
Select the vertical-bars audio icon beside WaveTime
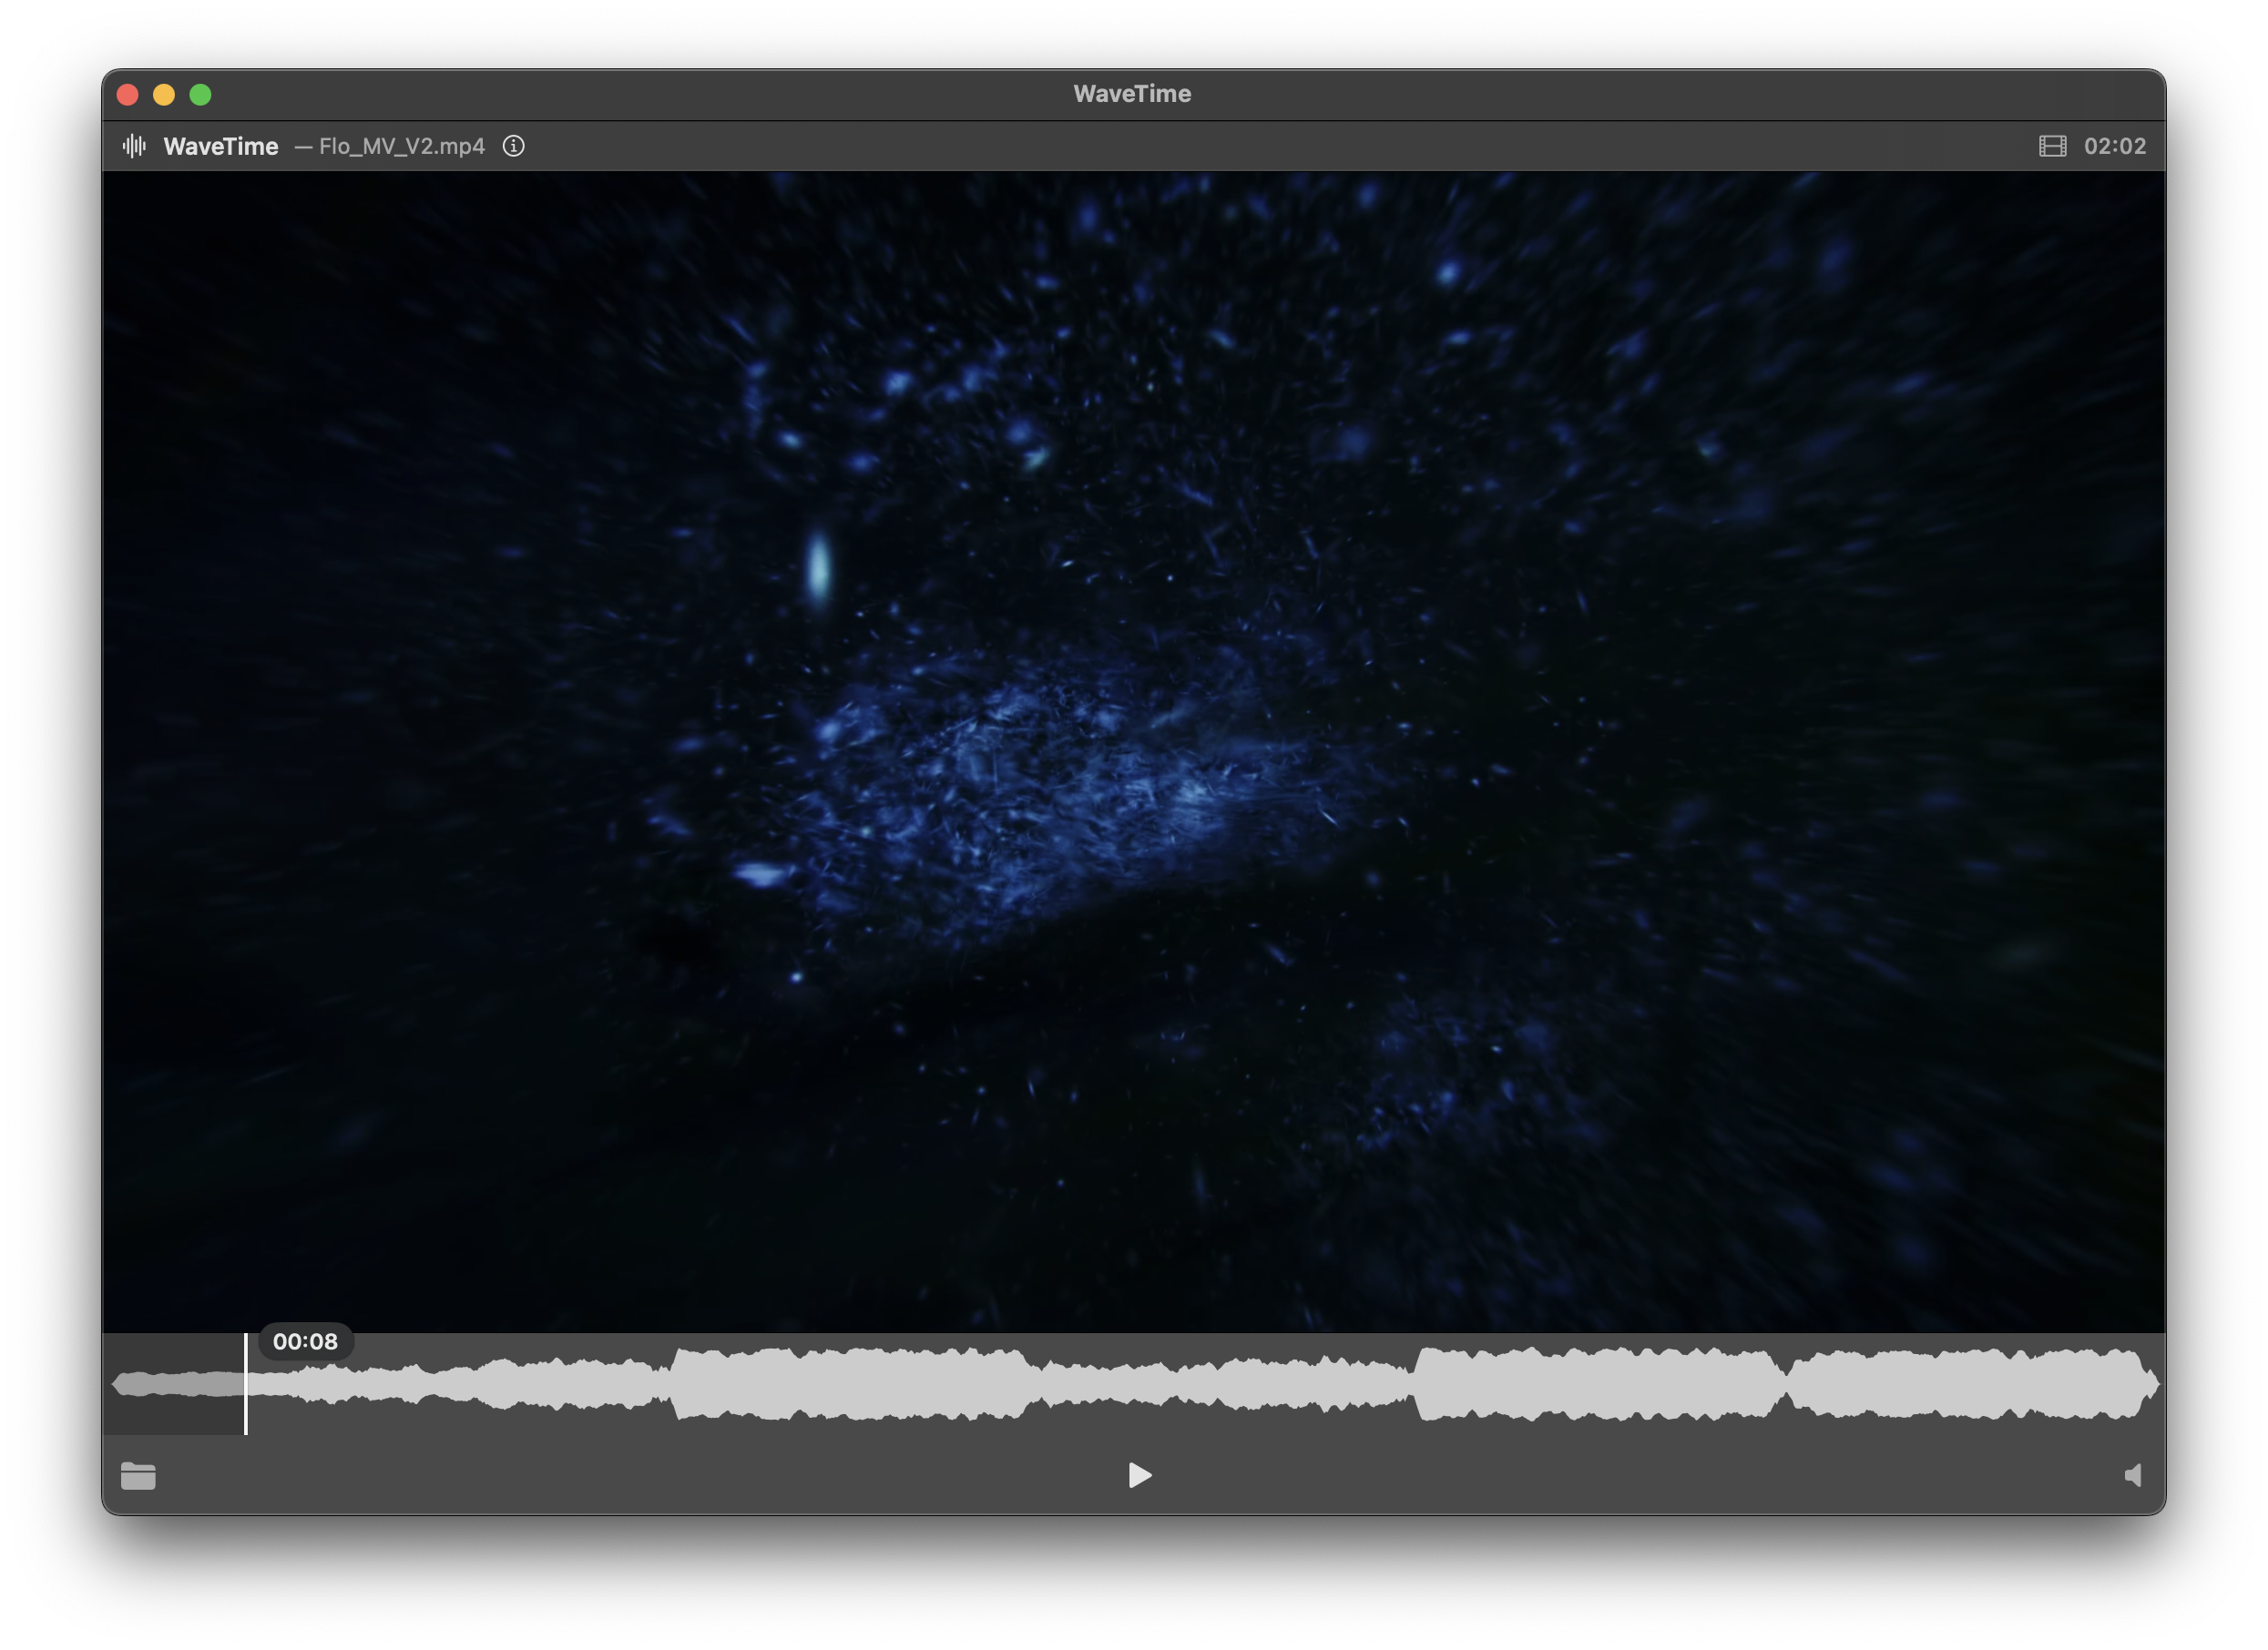tap(135, 146)
